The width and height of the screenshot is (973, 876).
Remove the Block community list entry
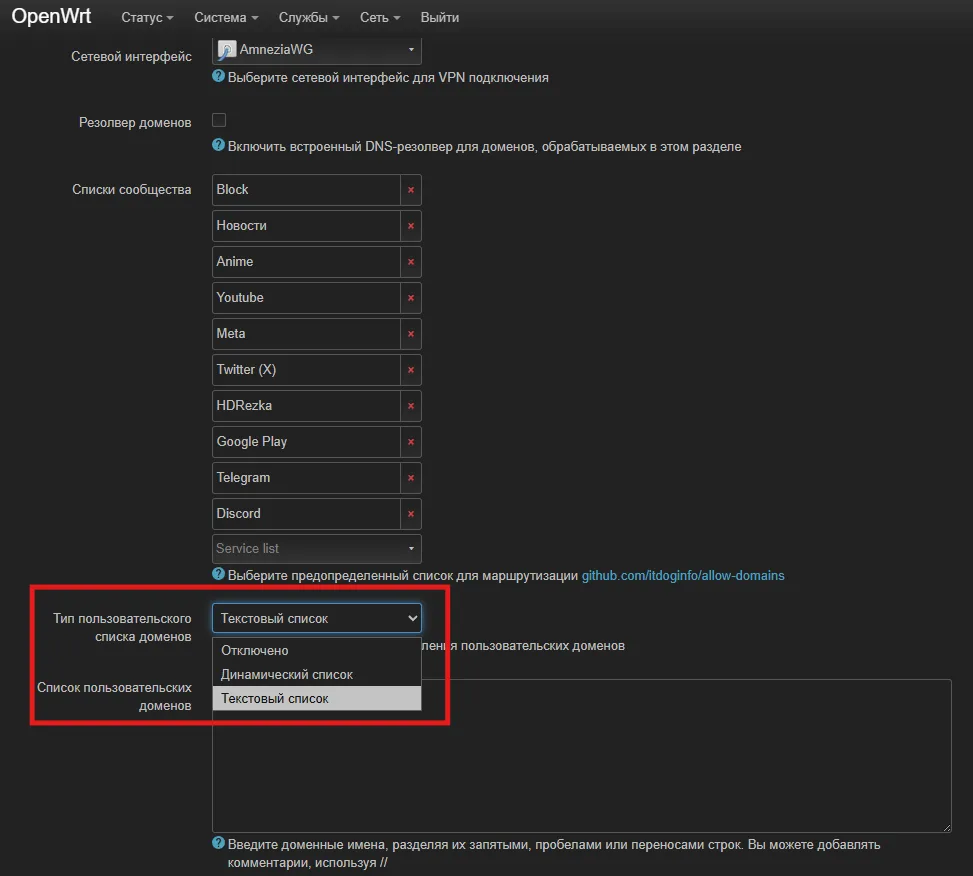point(411,190)
